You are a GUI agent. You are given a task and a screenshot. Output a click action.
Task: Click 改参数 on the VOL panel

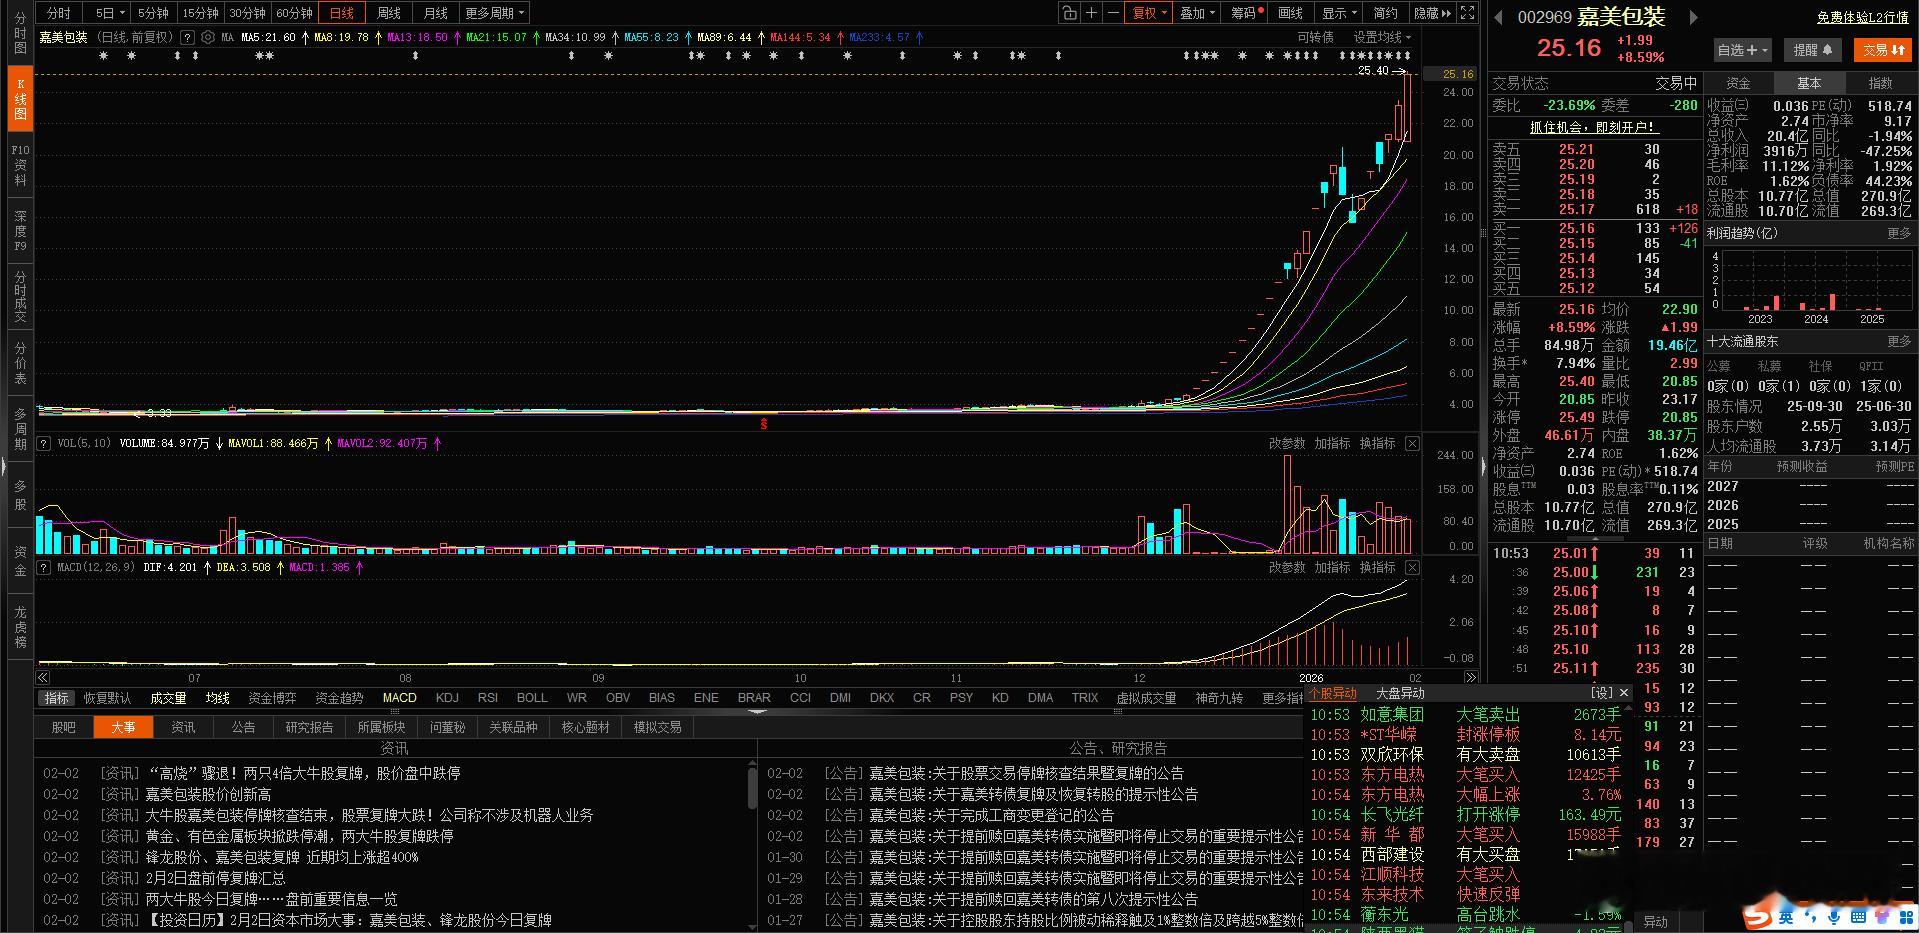click(x=1287, y=443)
